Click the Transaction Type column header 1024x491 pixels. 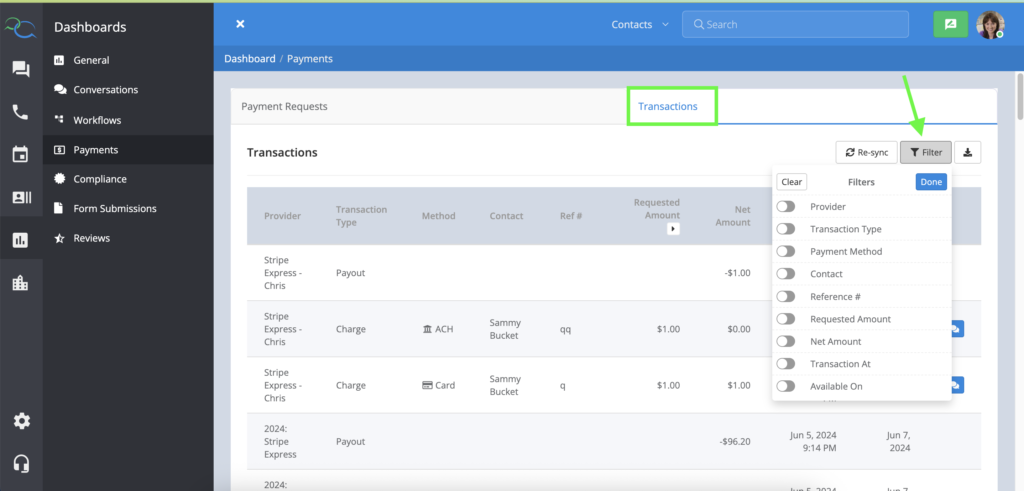coord(361,216)
